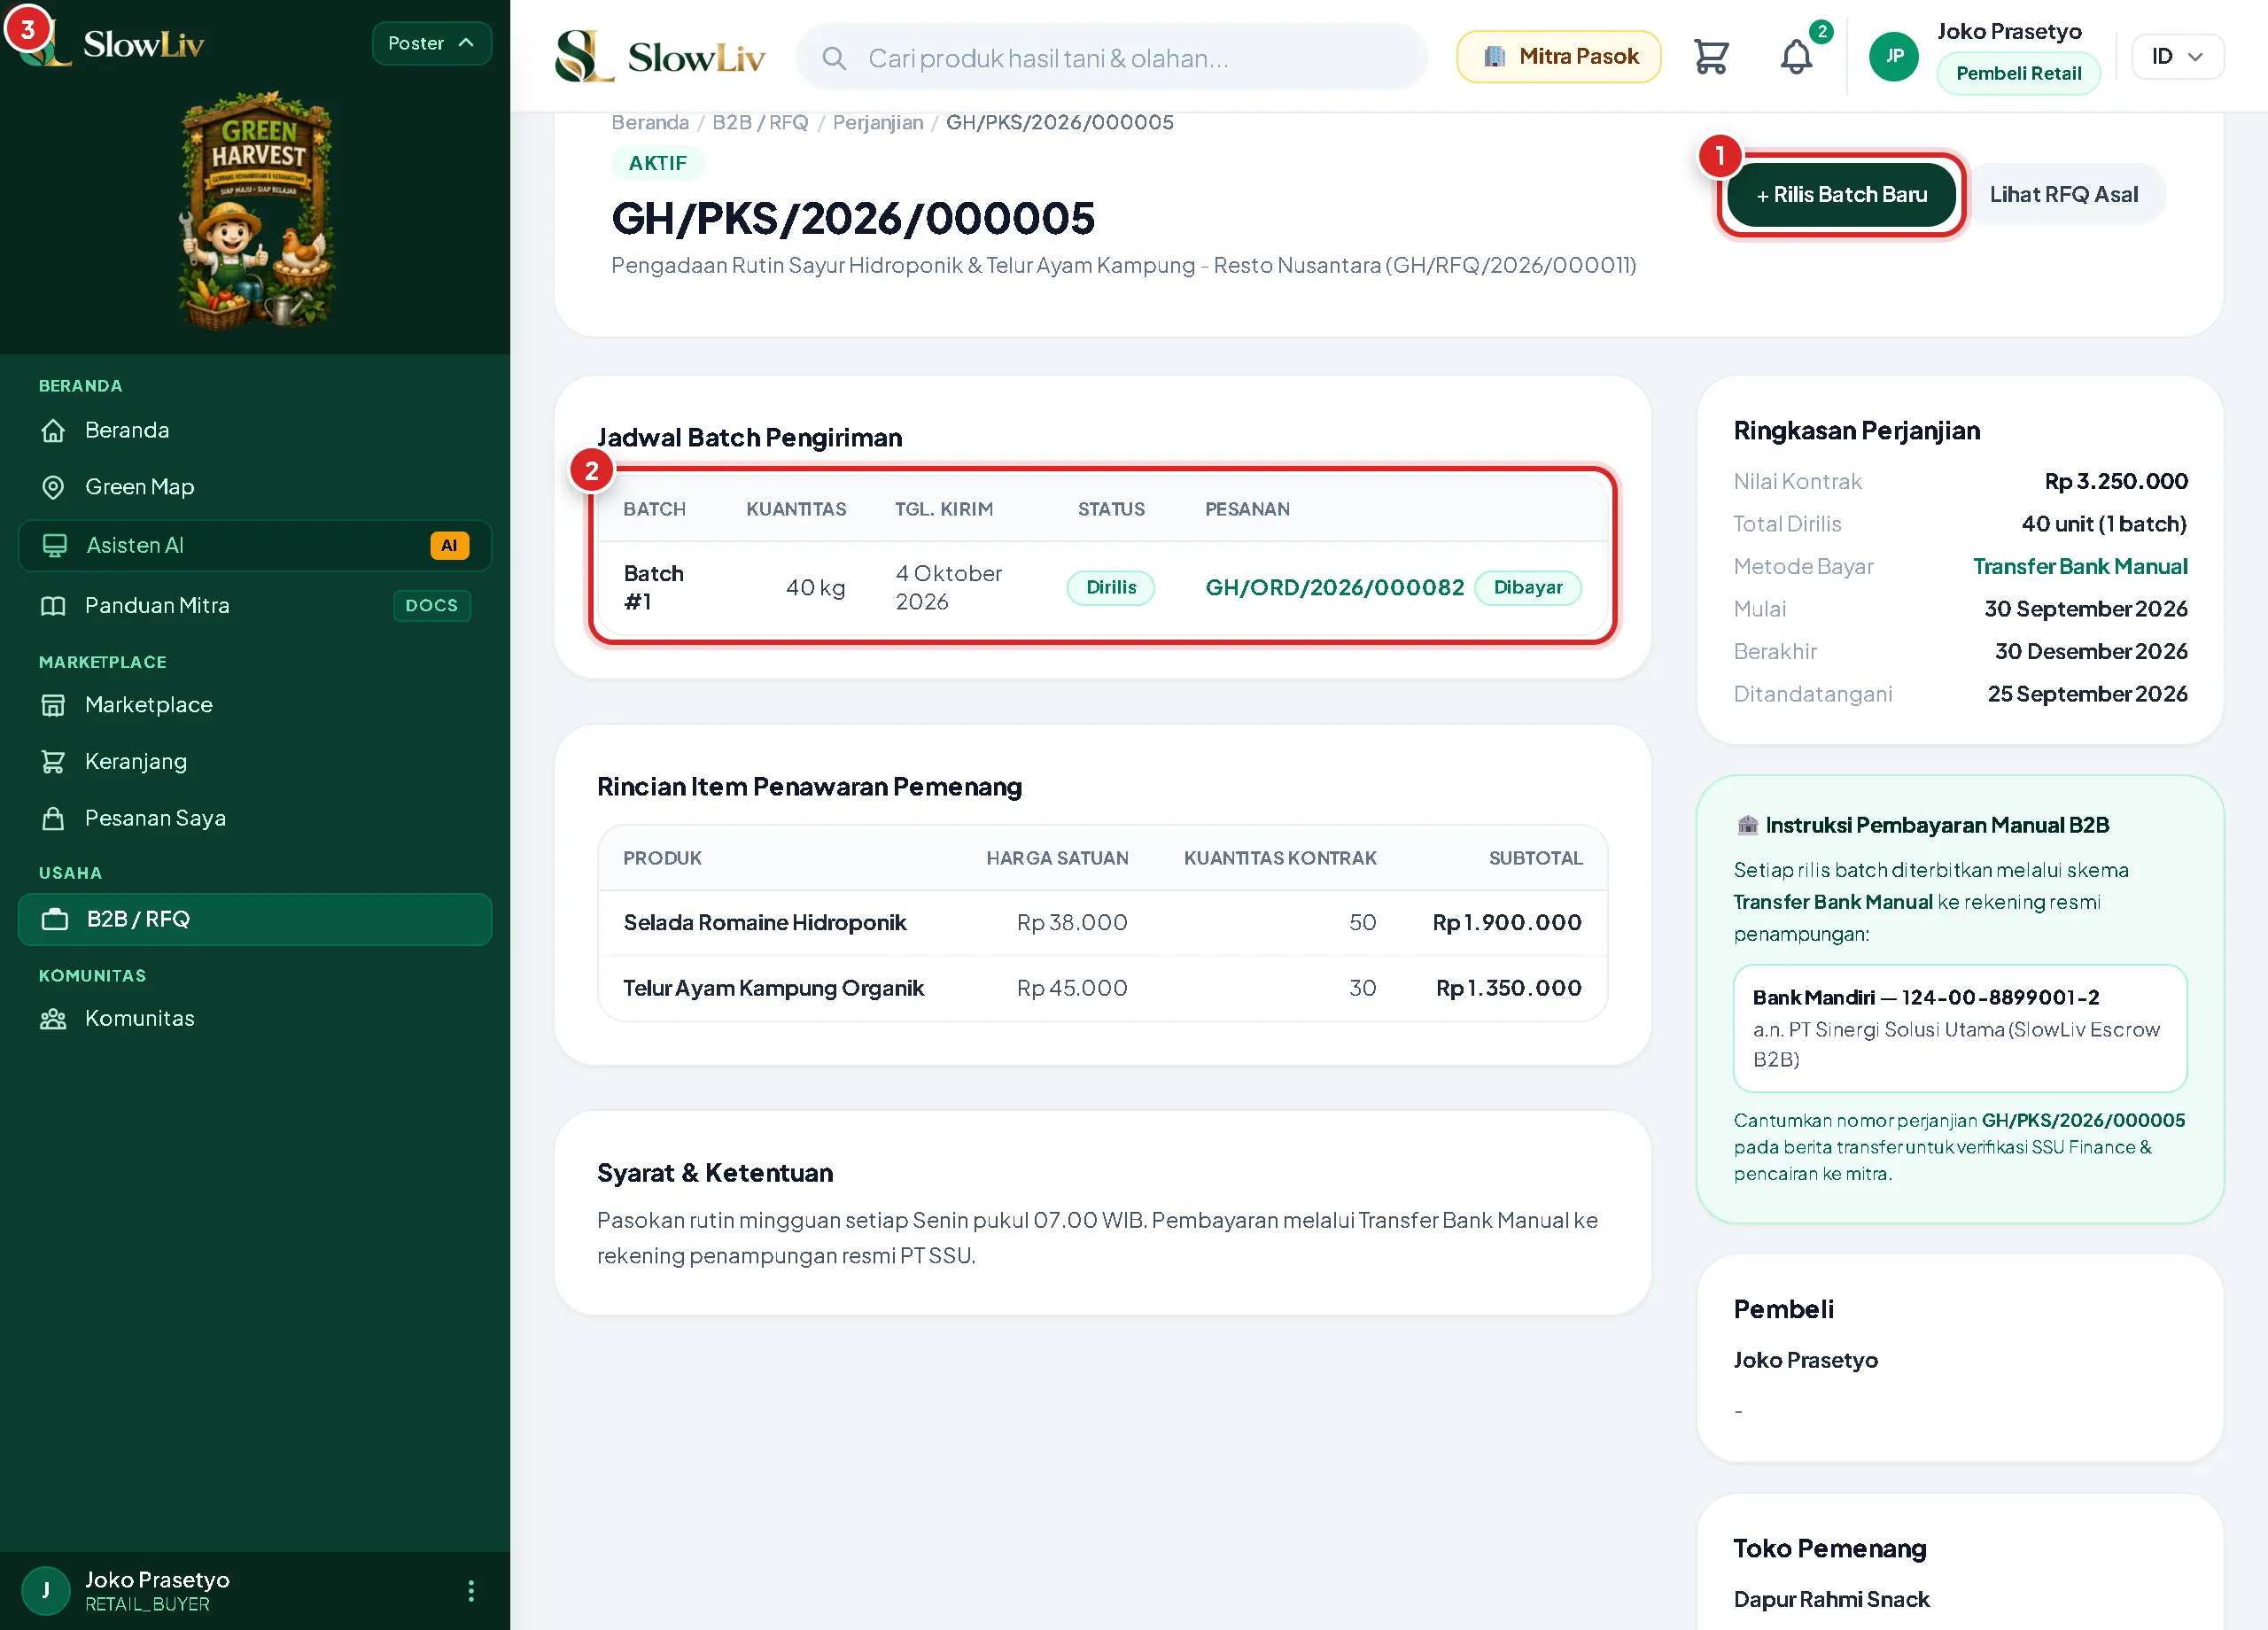Open Pesanan Saya menu item
This screenshot has height=1630, width=2268.
tap(254, 818)
